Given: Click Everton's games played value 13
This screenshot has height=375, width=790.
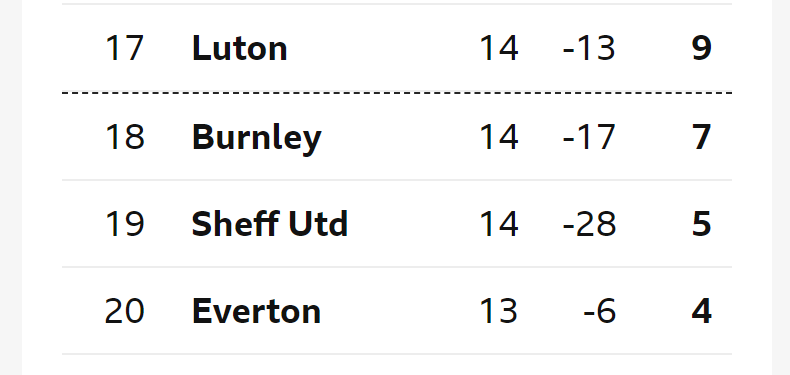Looking at the screenshot, I should coord(499,311).
